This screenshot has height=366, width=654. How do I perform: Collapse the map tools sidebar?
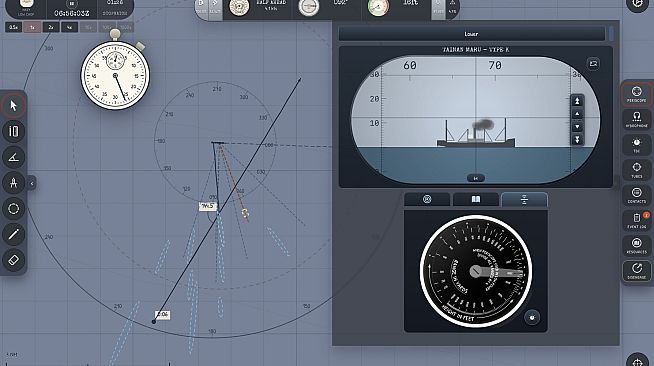[32, 183]
